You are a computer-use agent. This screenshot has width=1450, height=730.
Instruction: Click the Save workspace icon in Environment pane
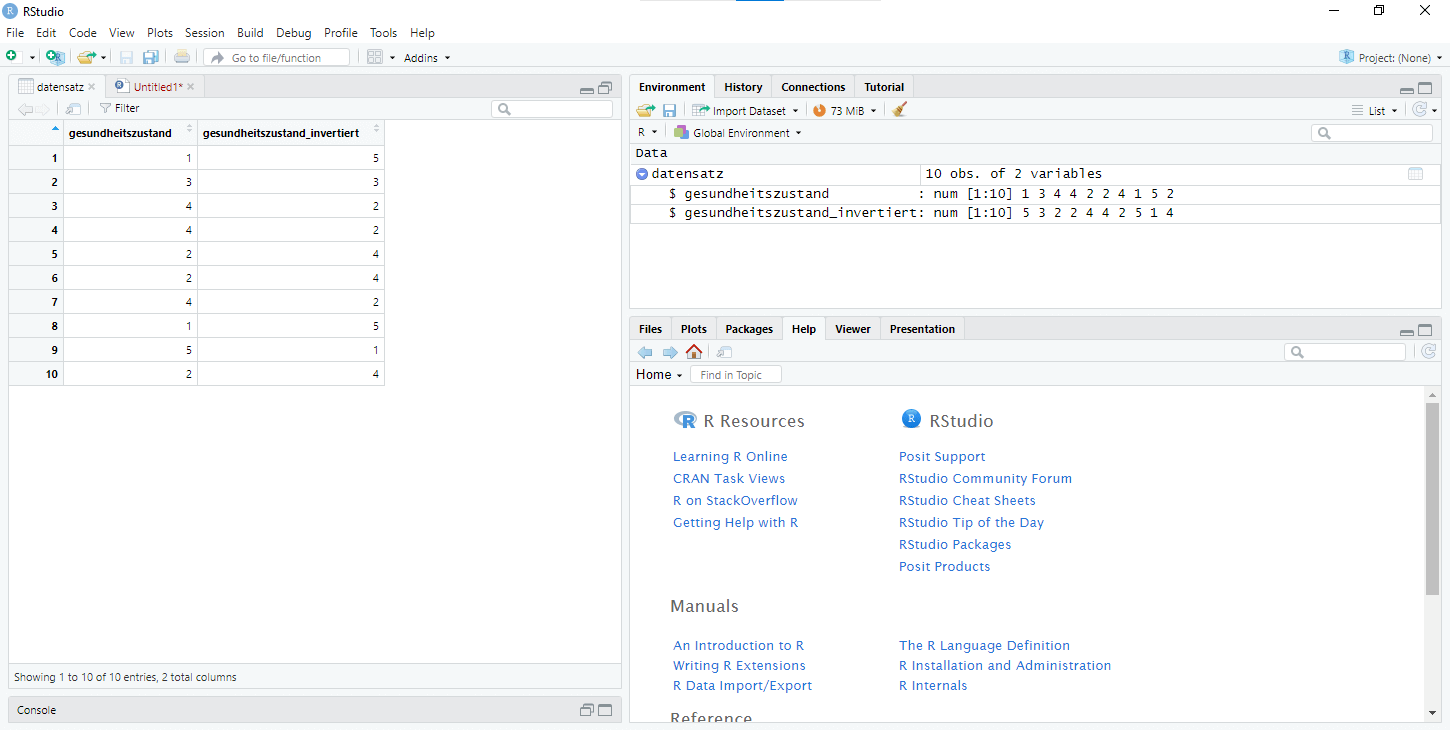670,110
